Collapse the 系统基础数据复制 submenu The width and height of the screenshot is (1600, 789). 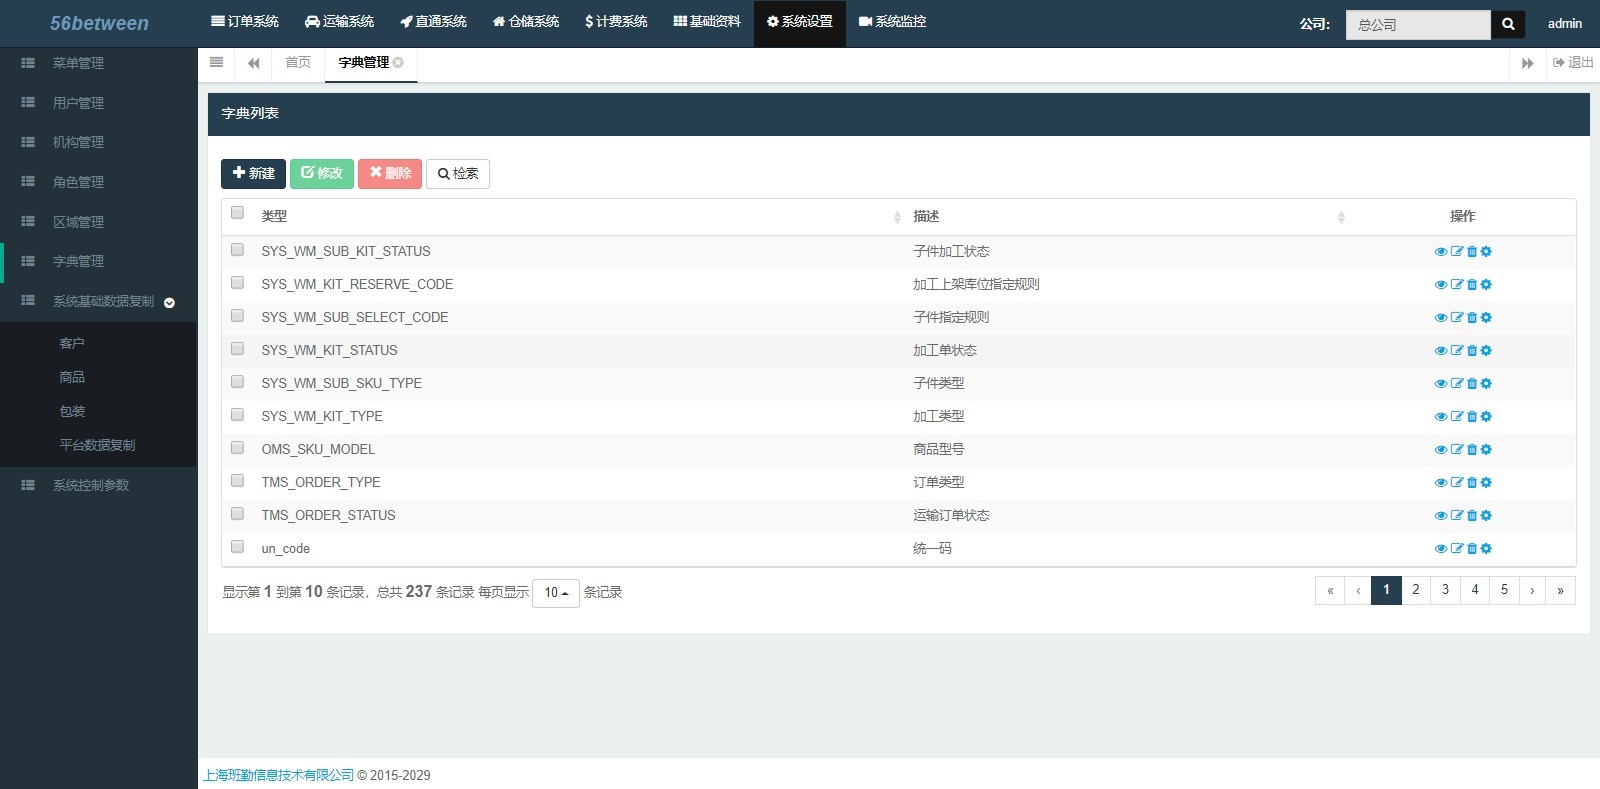pyautogui.click(x=169, y=303)
